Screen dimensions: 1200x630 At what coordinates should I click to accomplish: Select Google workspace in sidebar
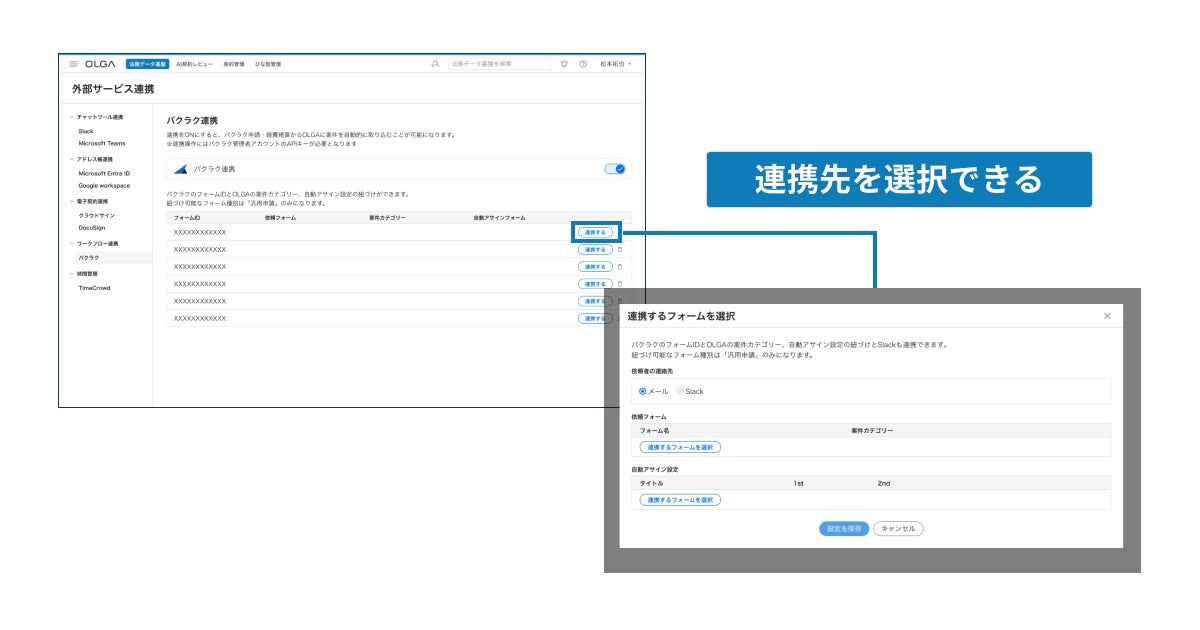click(x=104, y=185)
